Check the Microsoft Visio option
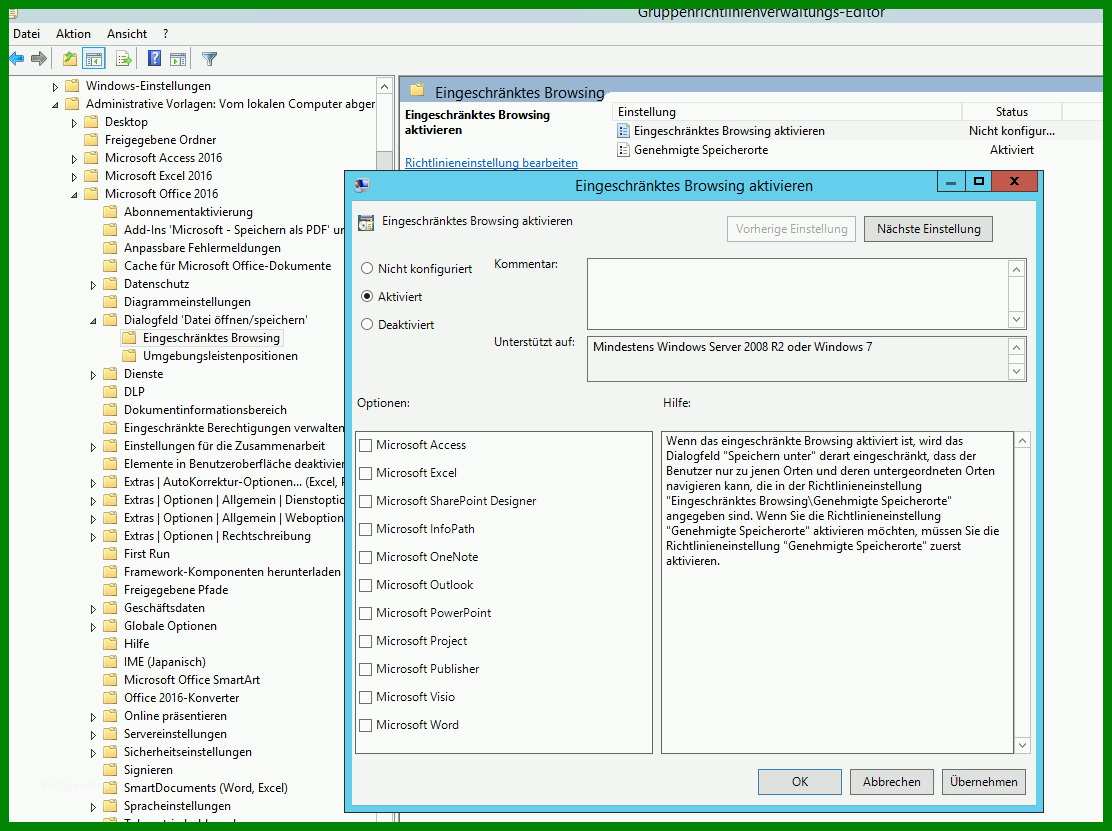The width and height of the screenshot is (1112, 831). point(366,697)
